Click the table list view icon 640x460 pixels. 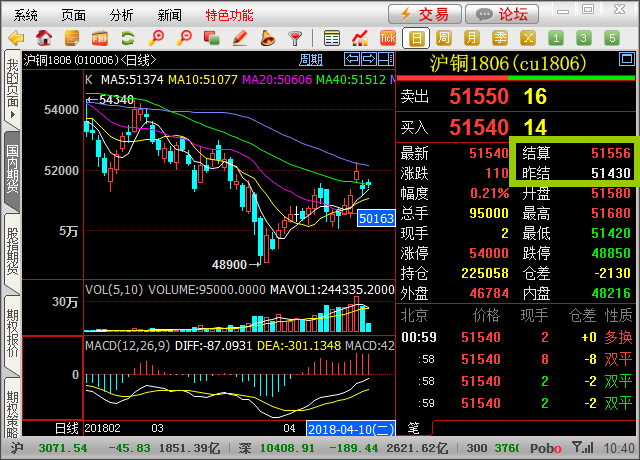click(x=331, y=37)
